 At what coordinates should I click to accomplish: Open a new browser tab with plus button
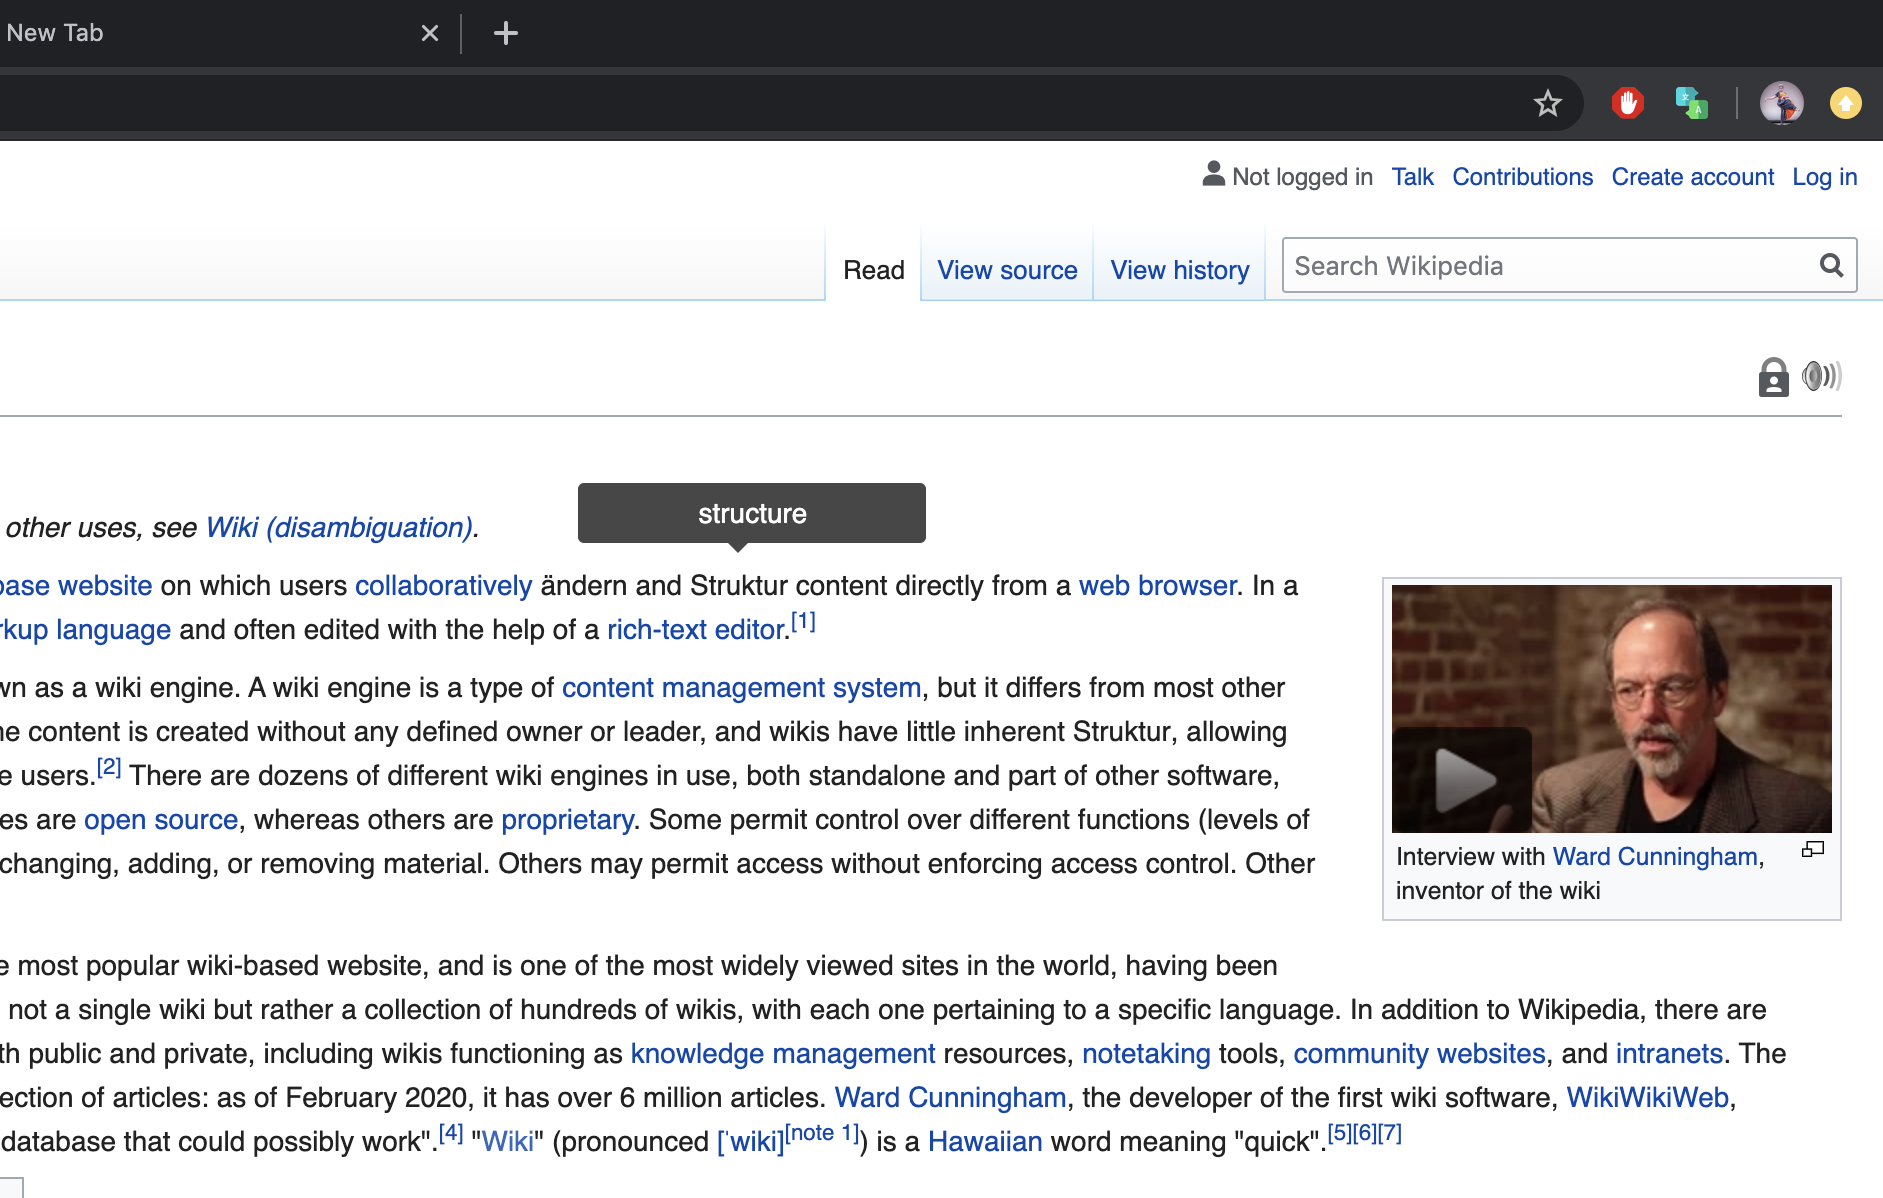coord(506,33)
